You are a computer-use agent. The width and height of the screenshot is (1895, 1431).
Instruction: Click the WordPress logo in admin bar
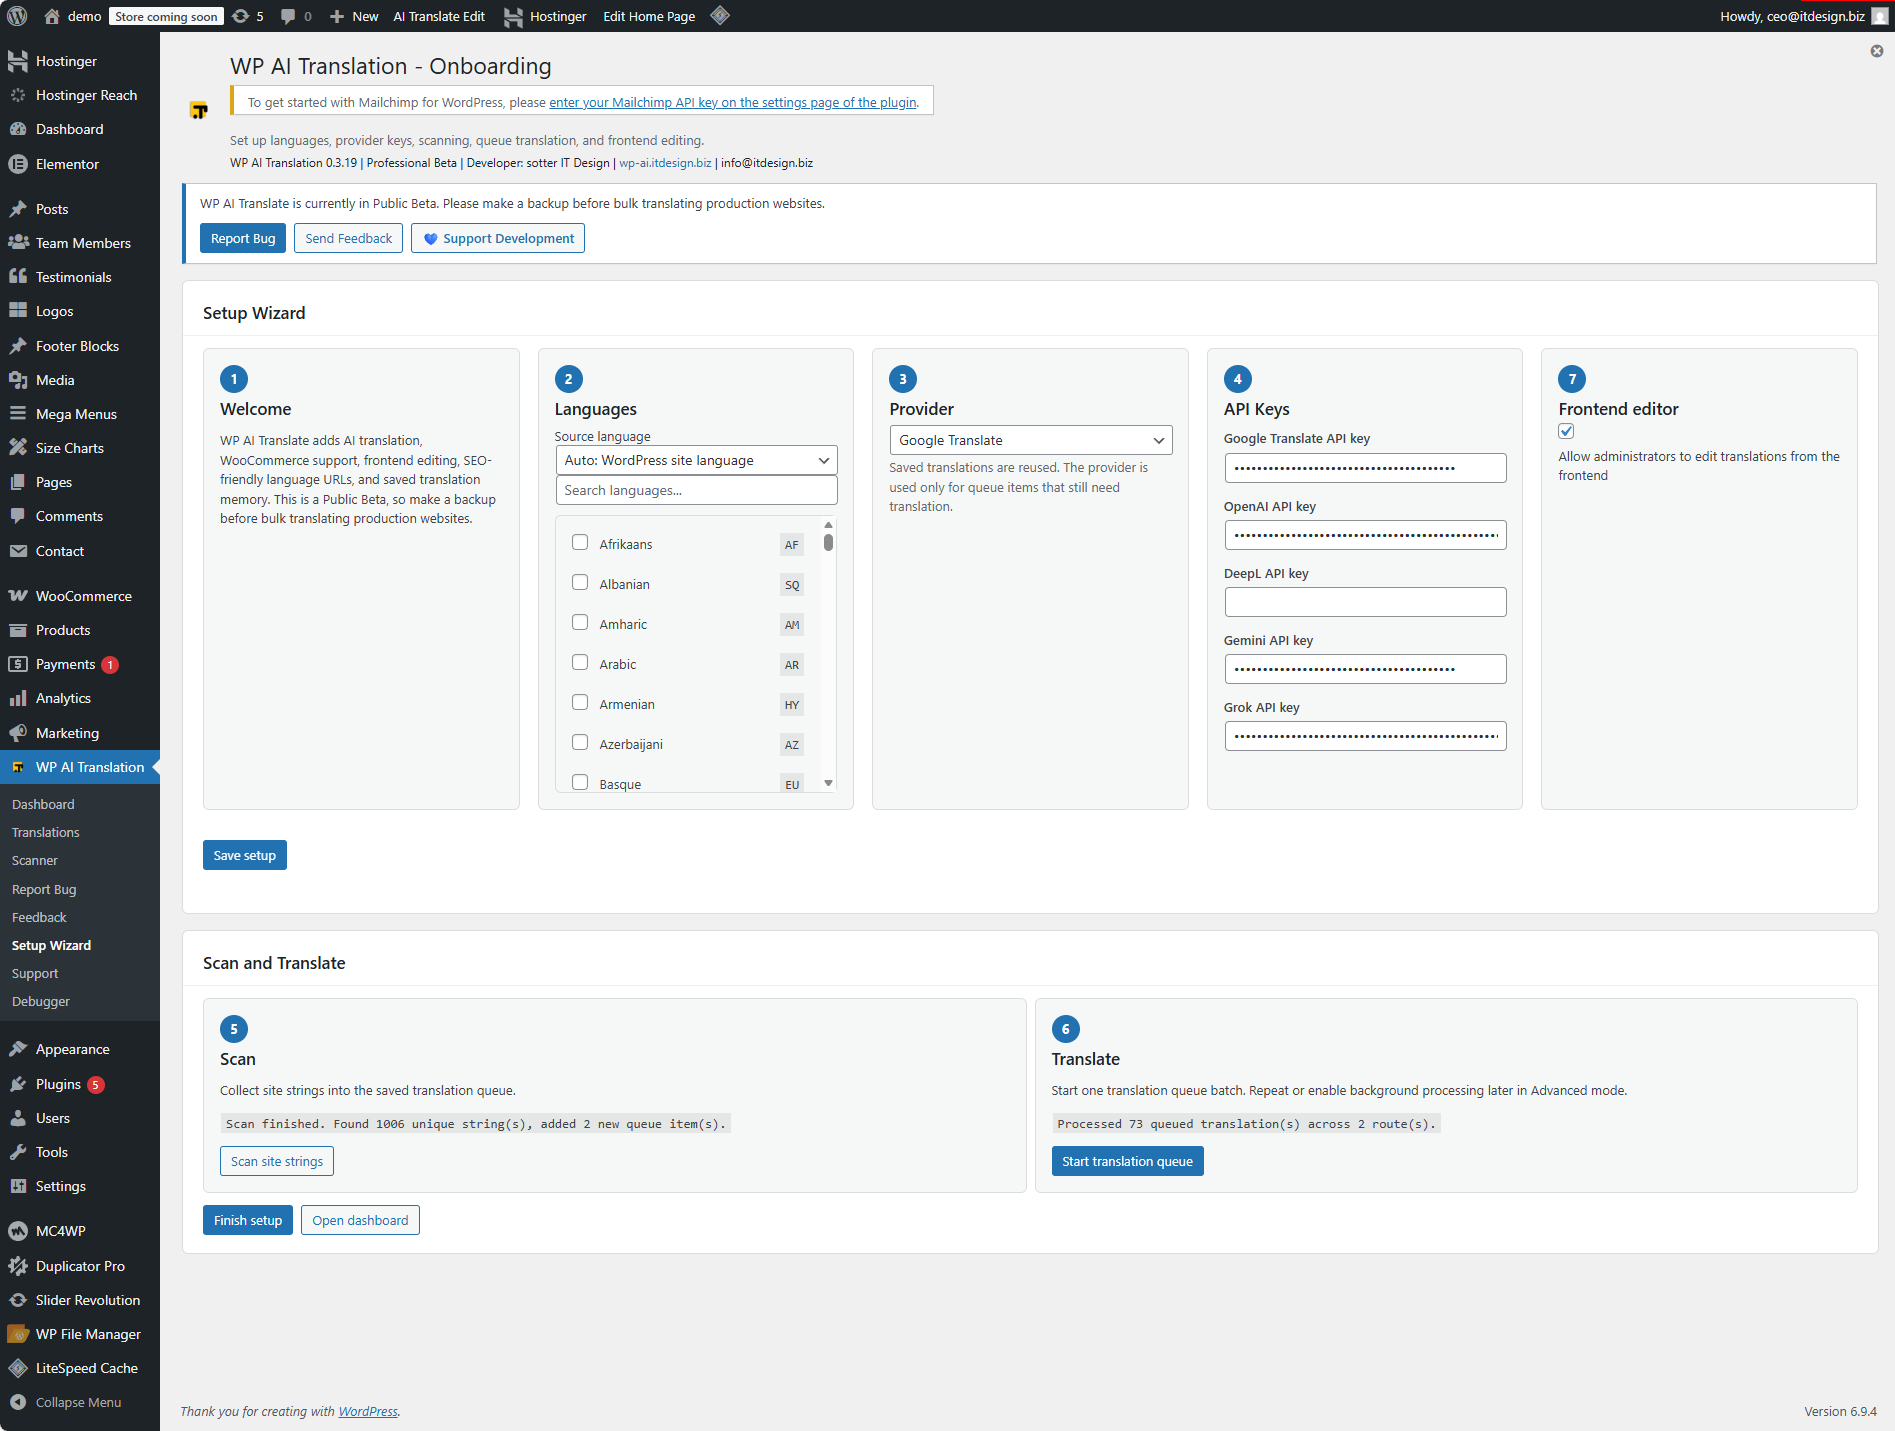coord(17,16)
